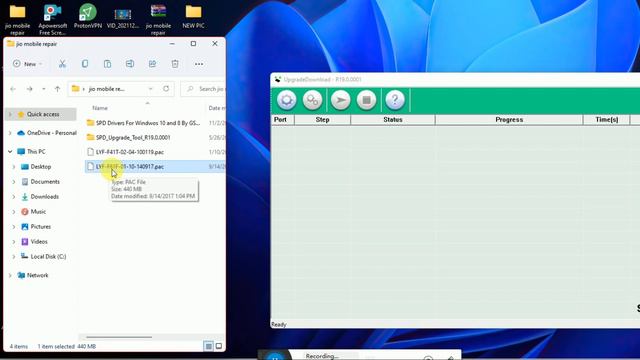The width and height of the screenshot is (640, 360).
Task: Click the Step column header
Action: pos(322,120)
